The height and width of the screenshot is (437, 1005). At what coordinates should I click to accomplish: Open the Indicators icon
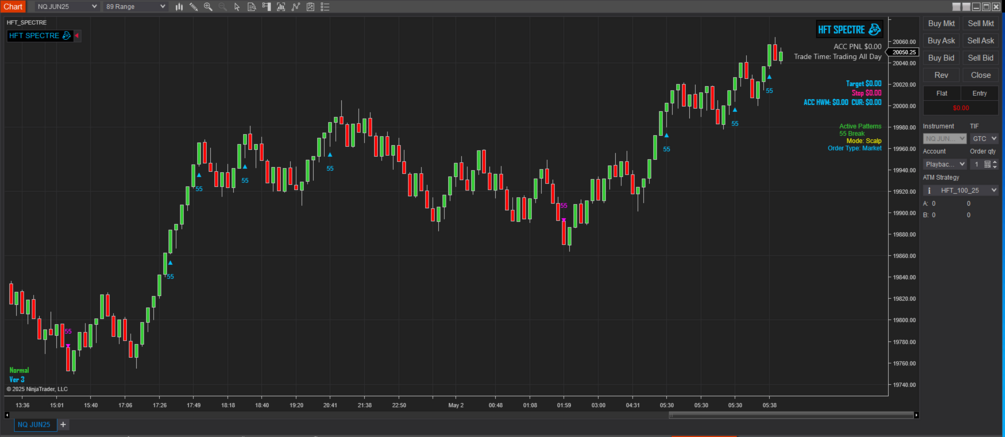pos(295,6)
